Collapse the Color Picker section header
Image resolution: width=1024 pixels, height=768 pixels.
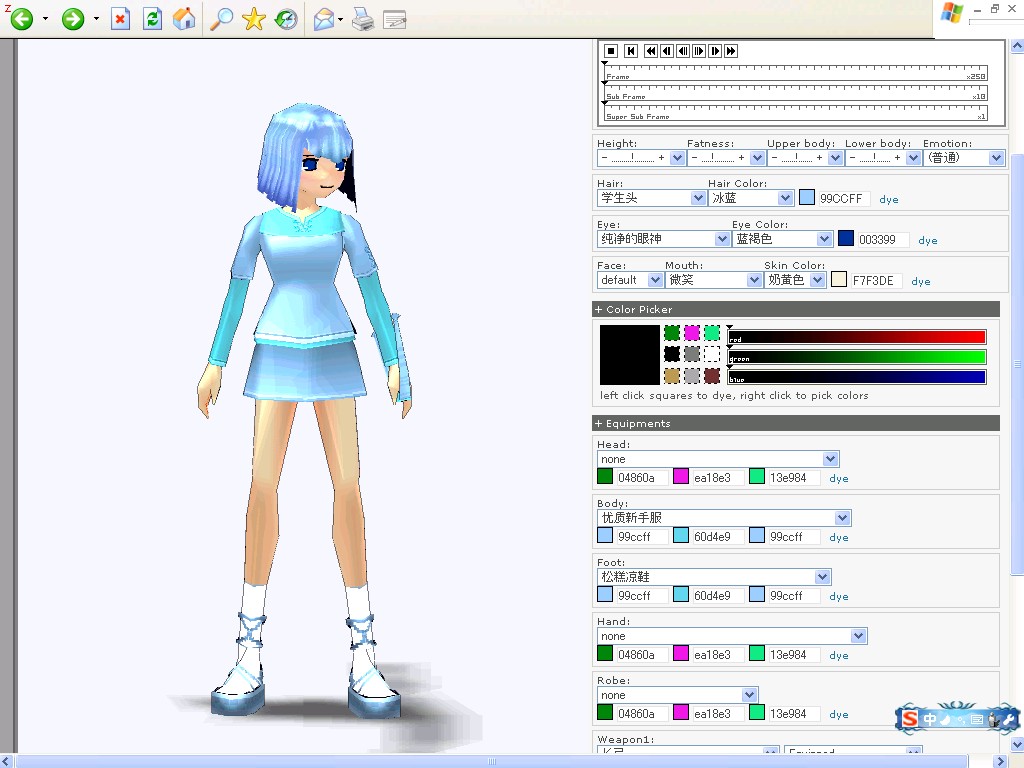coord(795,310)
